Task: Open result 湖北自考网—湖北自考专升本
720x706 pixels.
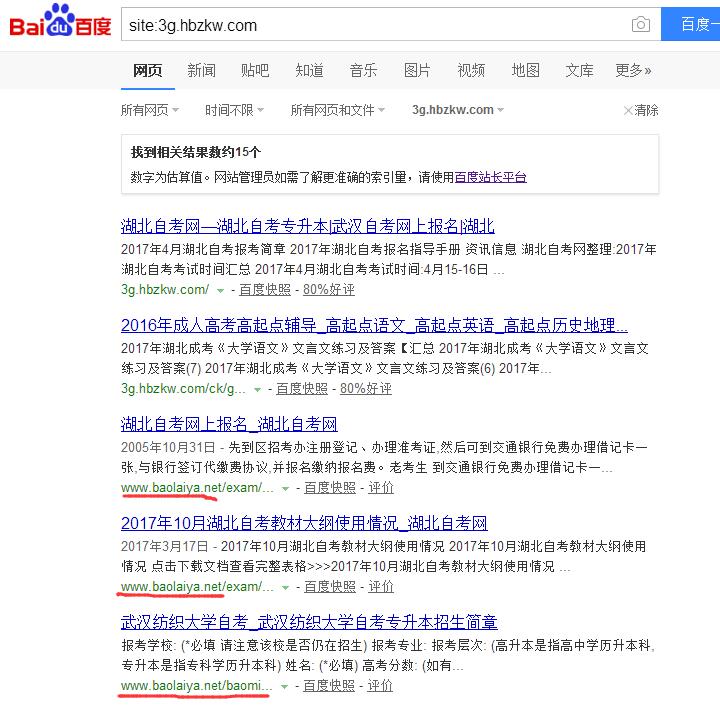Action: [x=308, y=226]
